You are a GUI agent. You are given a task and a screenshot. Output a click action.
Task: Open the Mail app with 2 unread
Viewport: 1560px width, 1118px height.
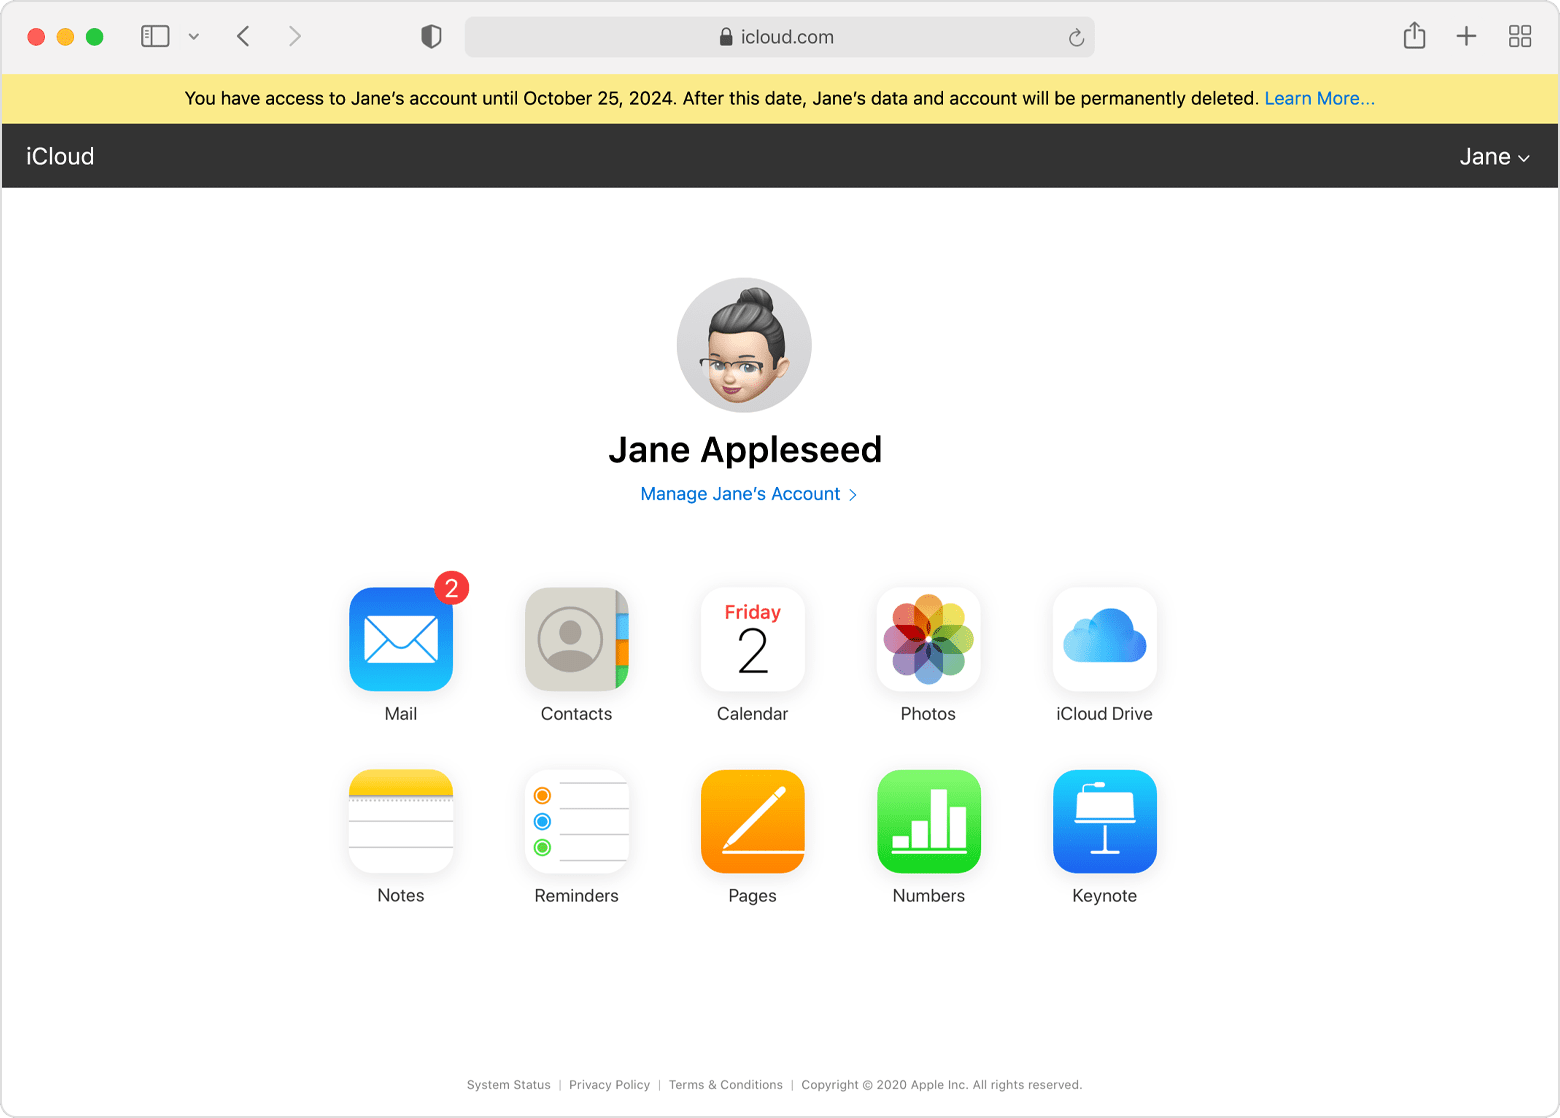point(400,640)
